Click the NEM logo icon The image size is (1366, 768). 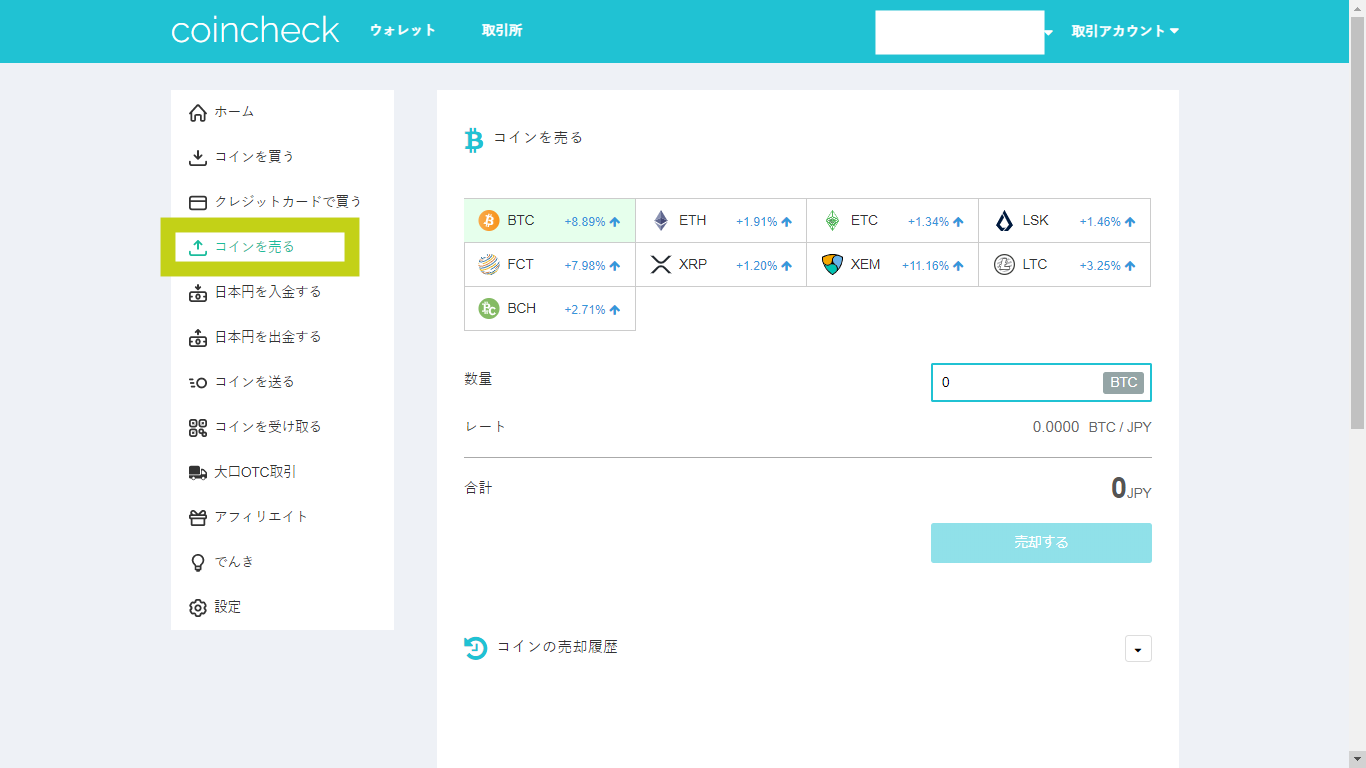click(x=832, y=264)
